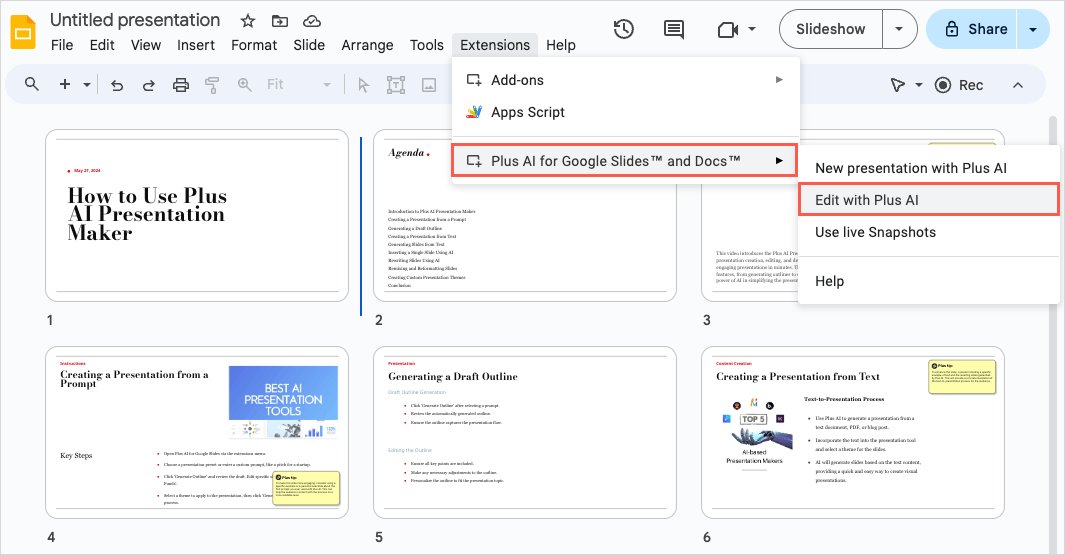Open the View menu
Image resolution: width=1065 pixels, height=555 pixels.
pos(146,45)
